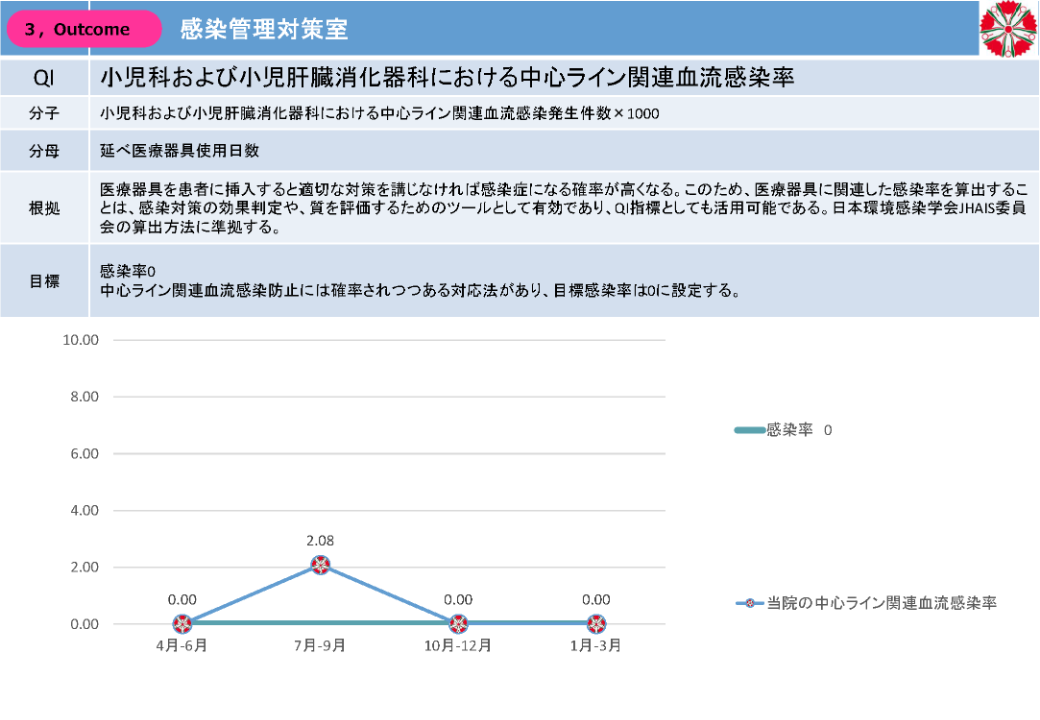The image size is (1040, 720).
Task: Select the 根拠 row label cell
Action: click(44, 208)
